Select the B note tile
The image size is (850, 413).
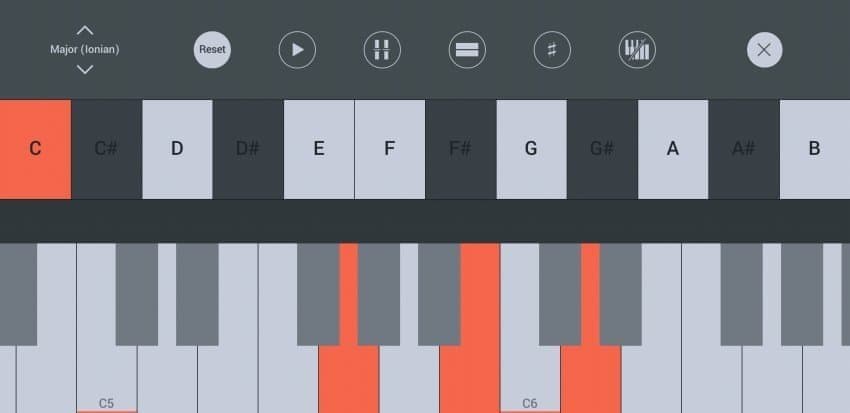pyautogui.click(x=814, y=149)
